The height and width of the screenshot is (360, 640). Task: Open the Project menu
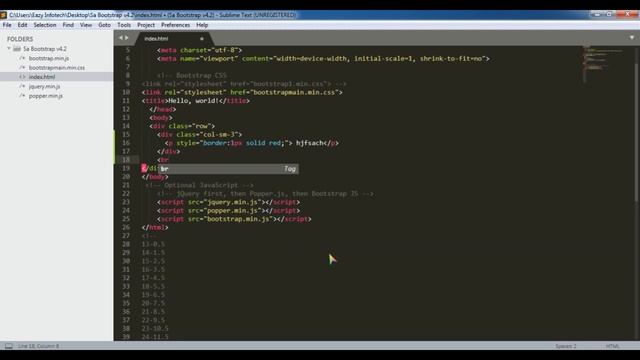click(146, 25)
